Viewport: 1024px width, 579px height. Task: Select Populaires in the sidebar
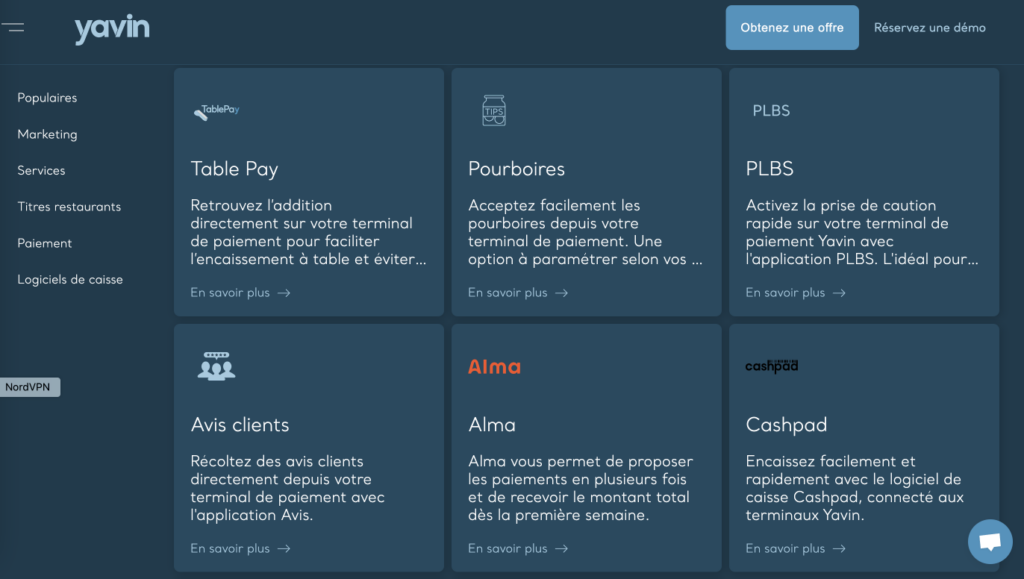pos(47,98)
